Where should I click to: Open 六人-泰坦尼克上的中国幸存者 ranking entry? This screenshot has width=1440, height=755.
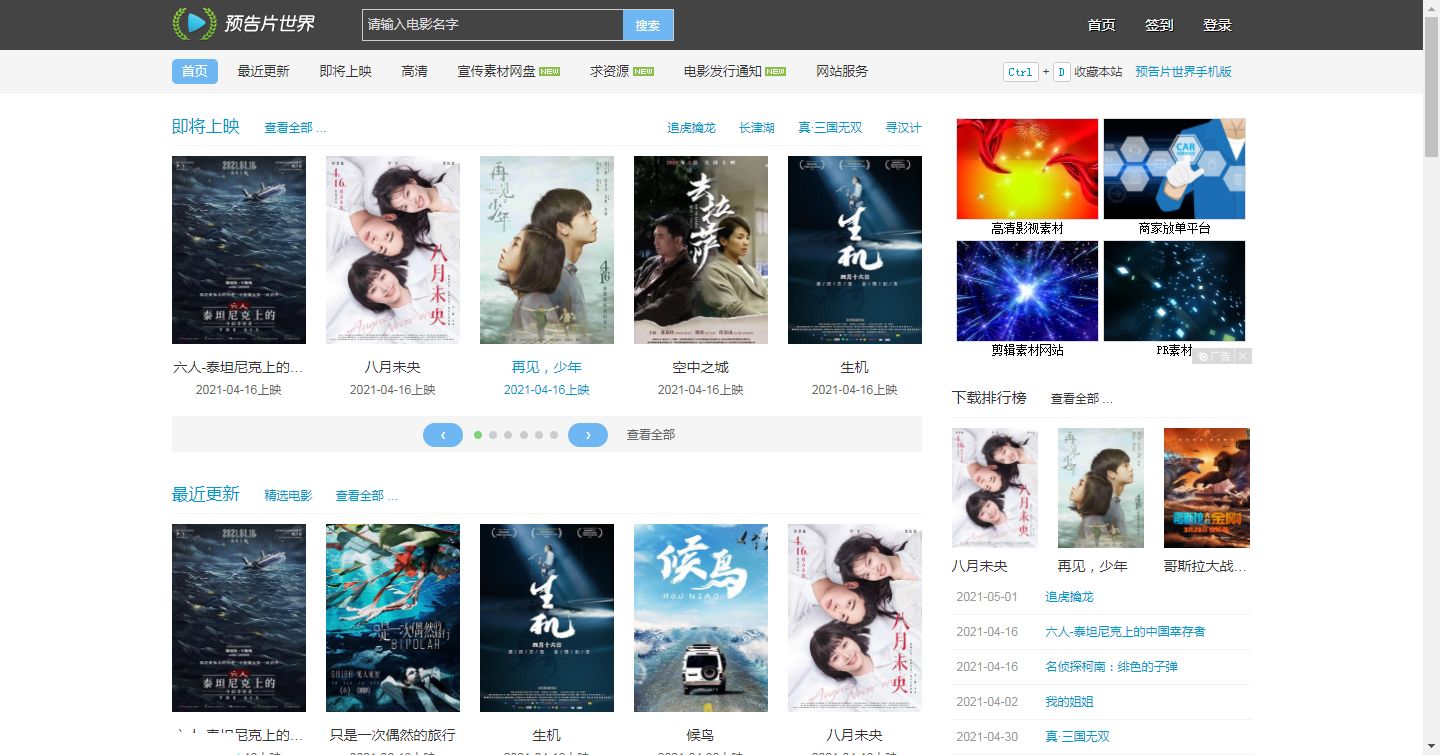point(1125,632)
